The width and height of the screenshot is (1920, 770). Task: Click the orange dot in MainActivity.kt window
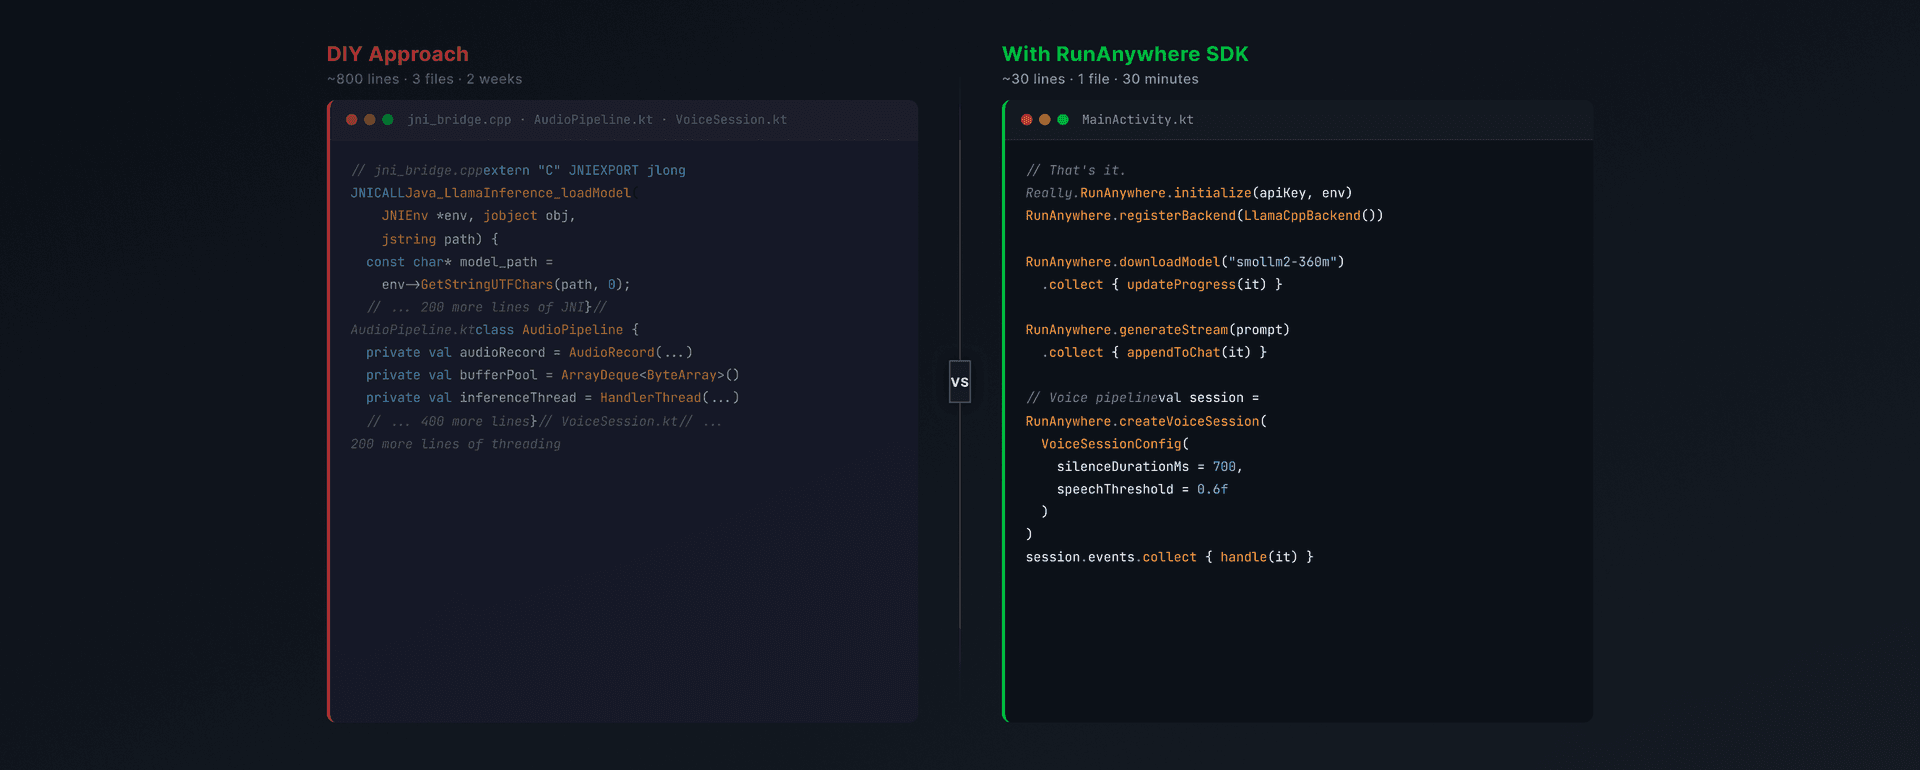pos(1045,120)
